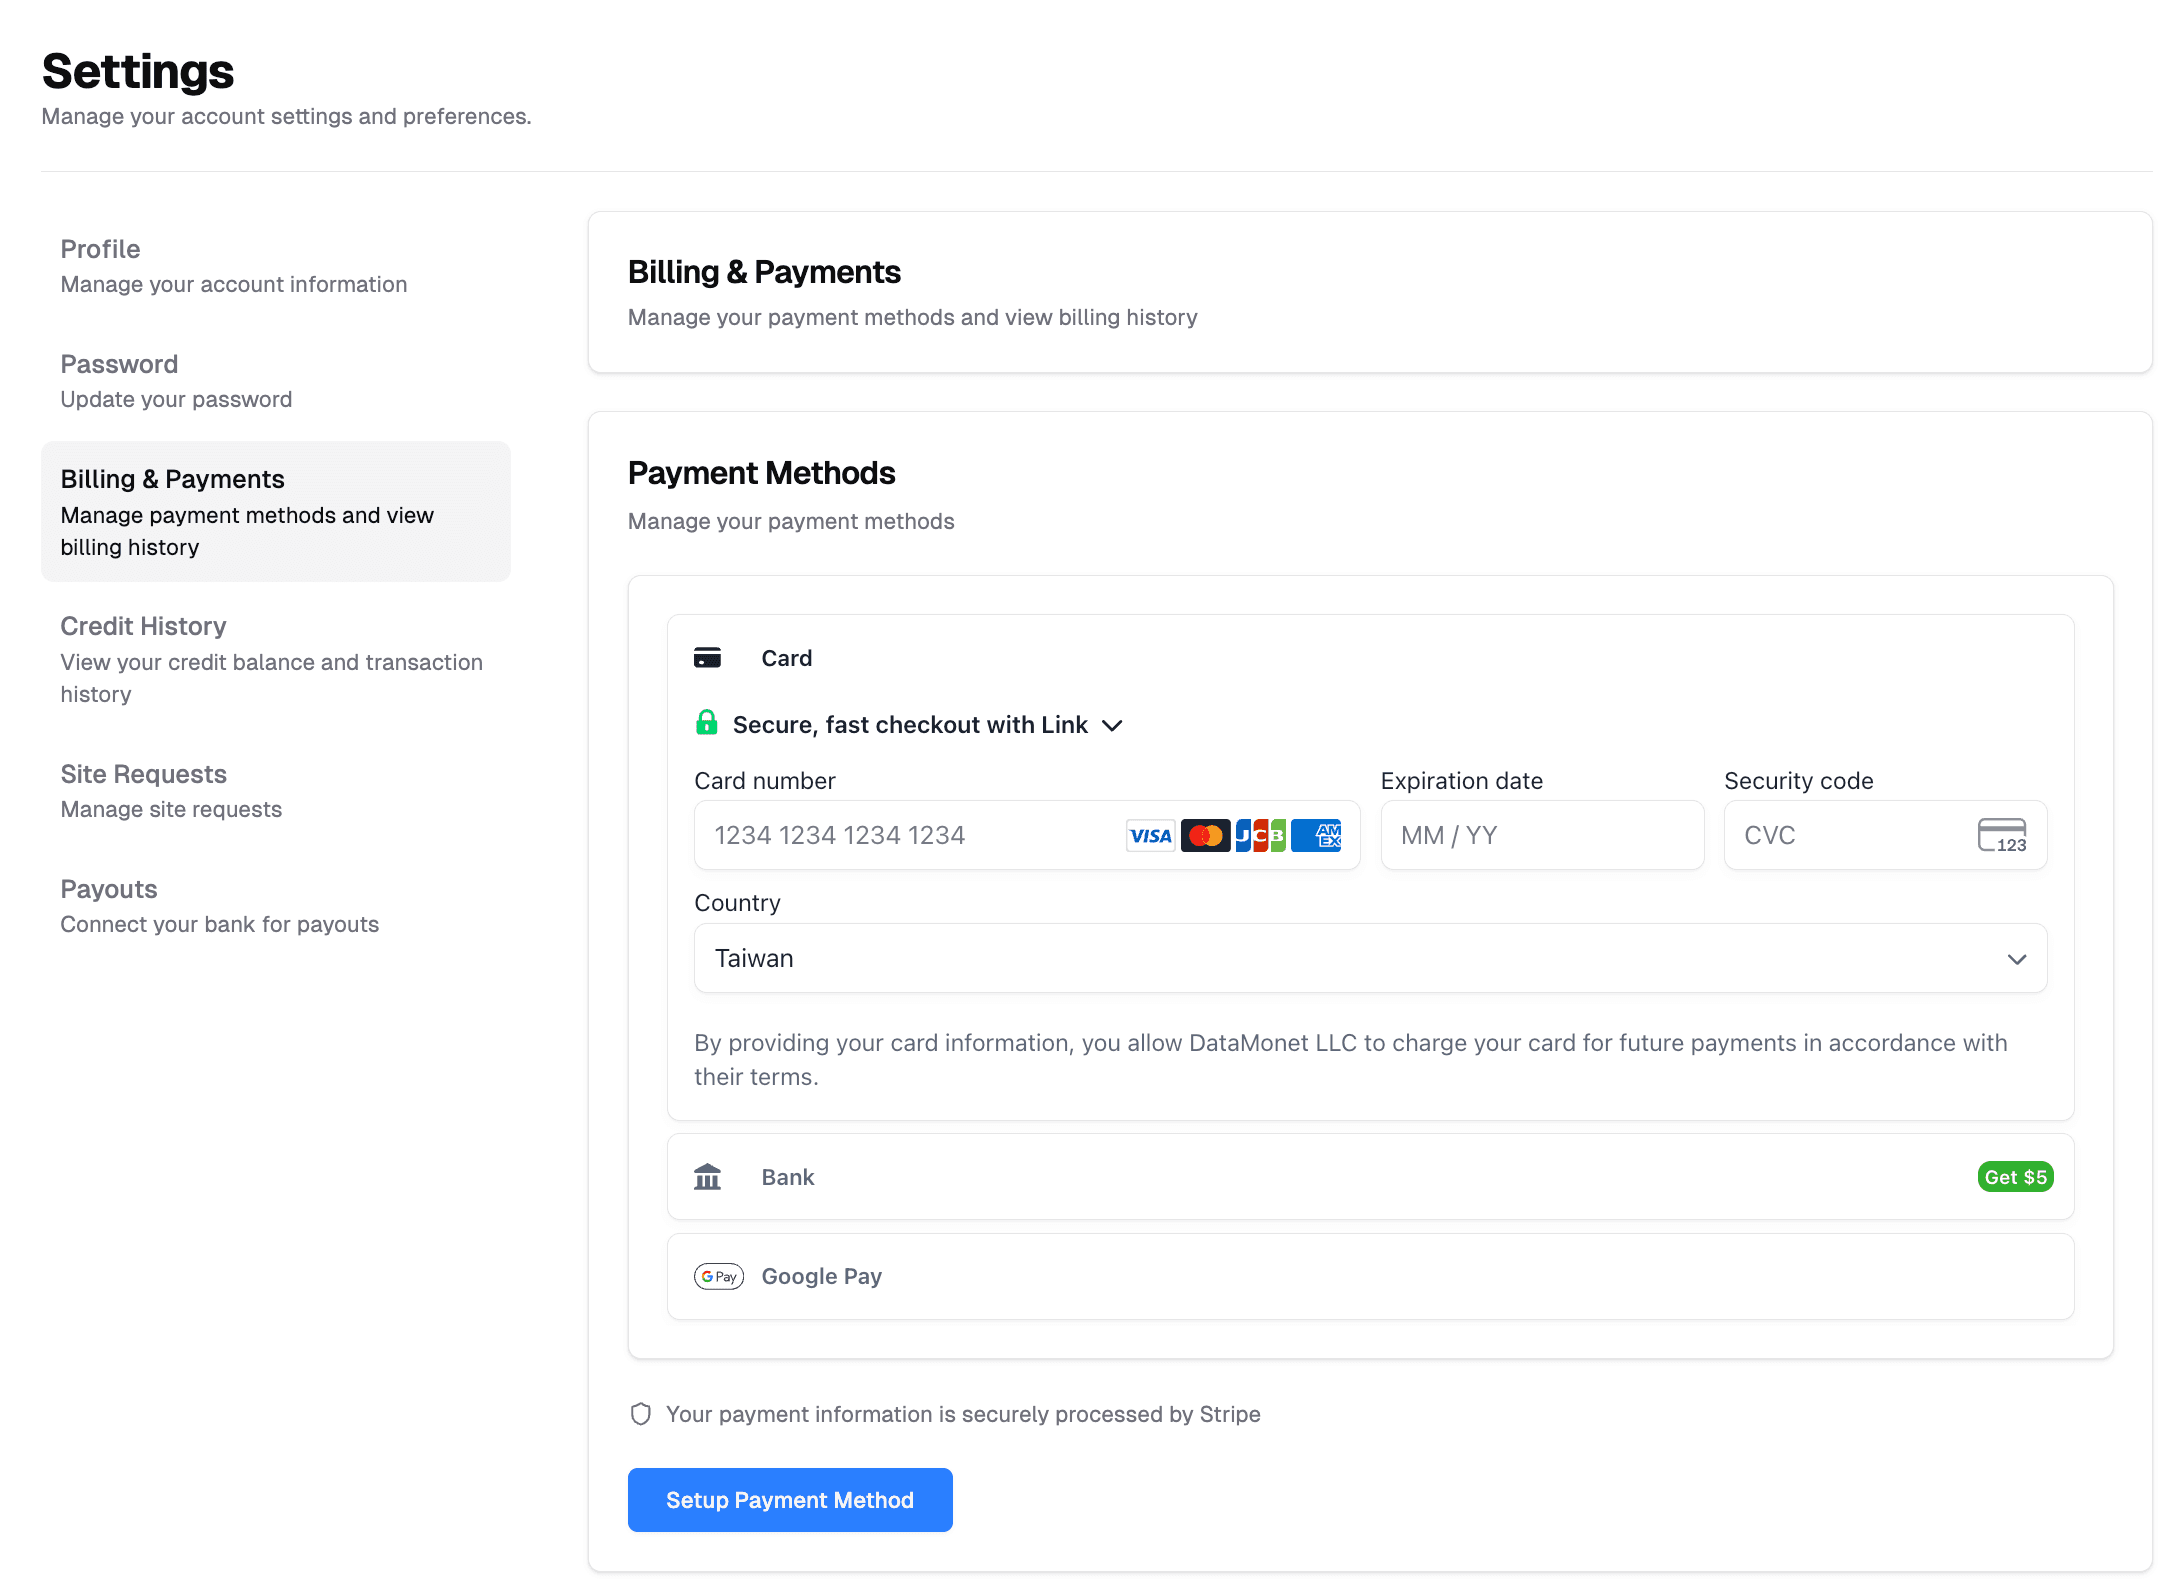Click the JCB card brand icon
The image size is (2184, 1594).
(x=1263, y=835)
